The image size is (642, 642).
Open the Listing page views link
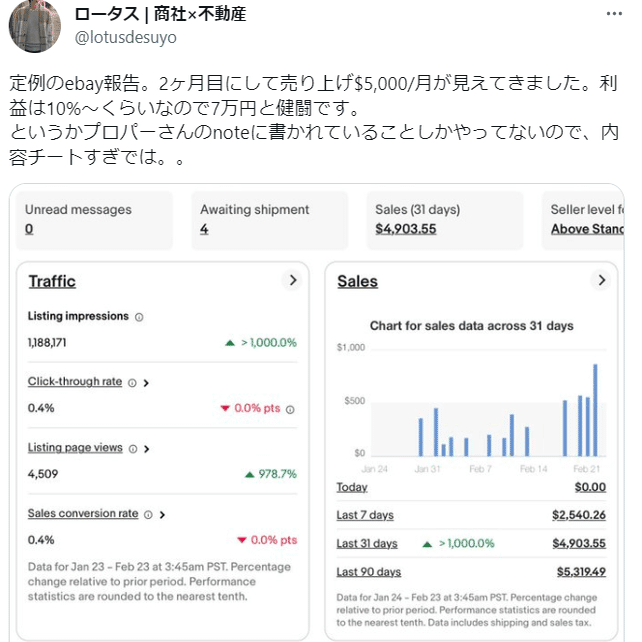point(75,448)
